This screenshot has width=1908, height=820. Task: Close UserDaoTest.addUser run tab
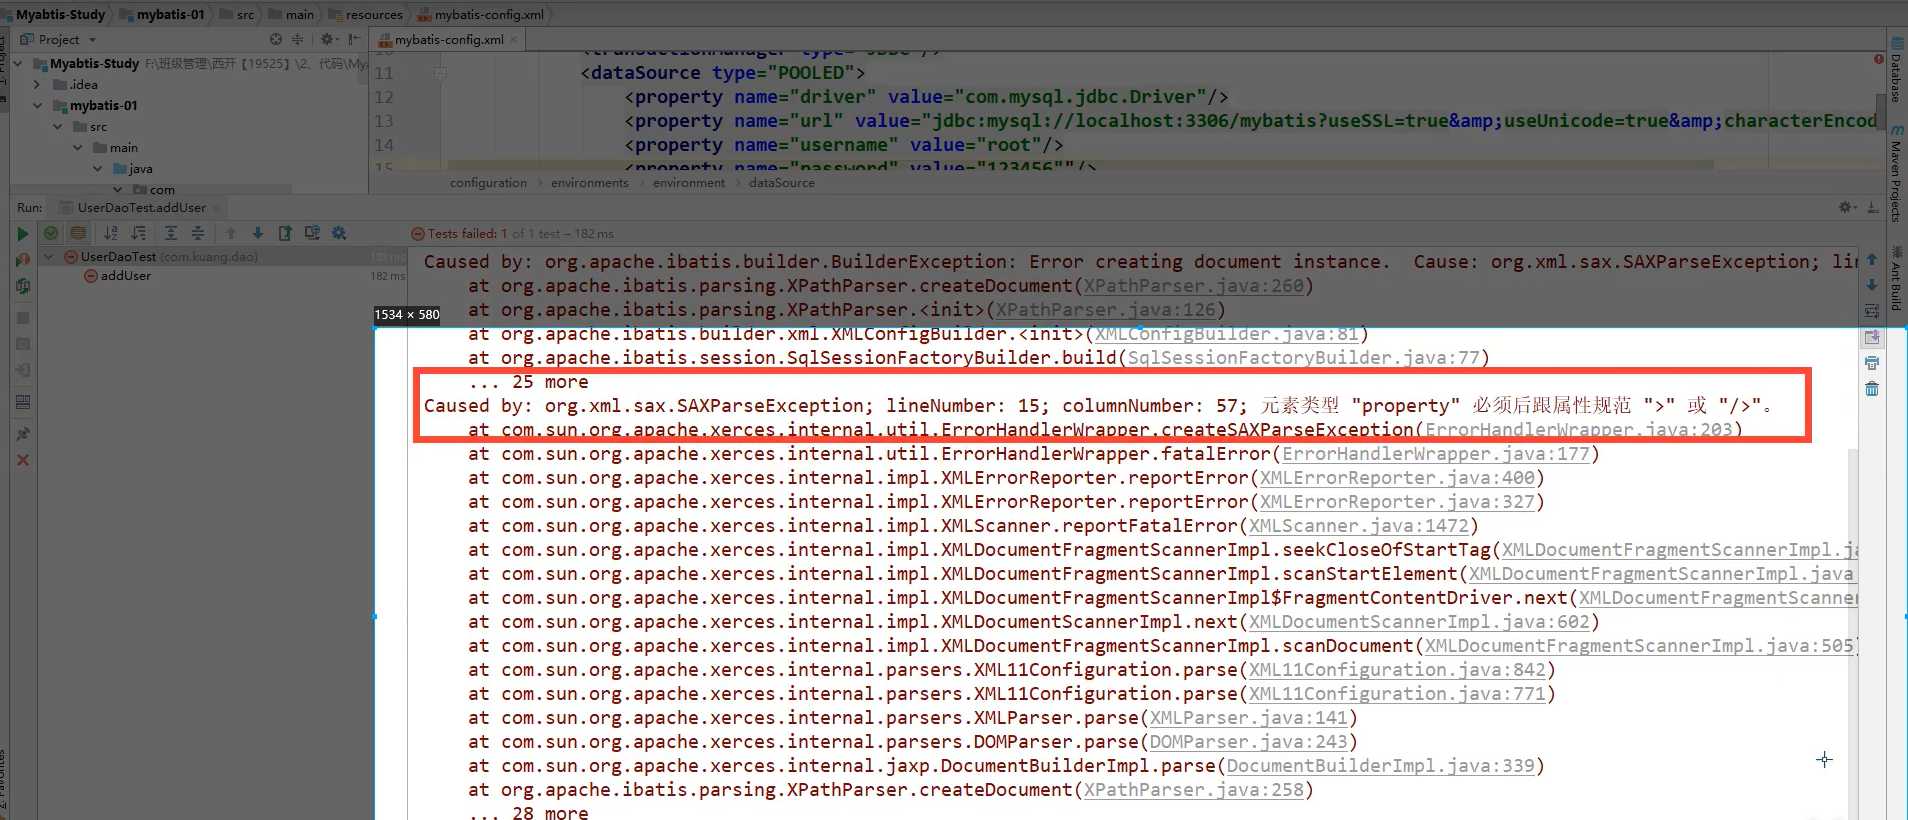[x=216, y=207]
